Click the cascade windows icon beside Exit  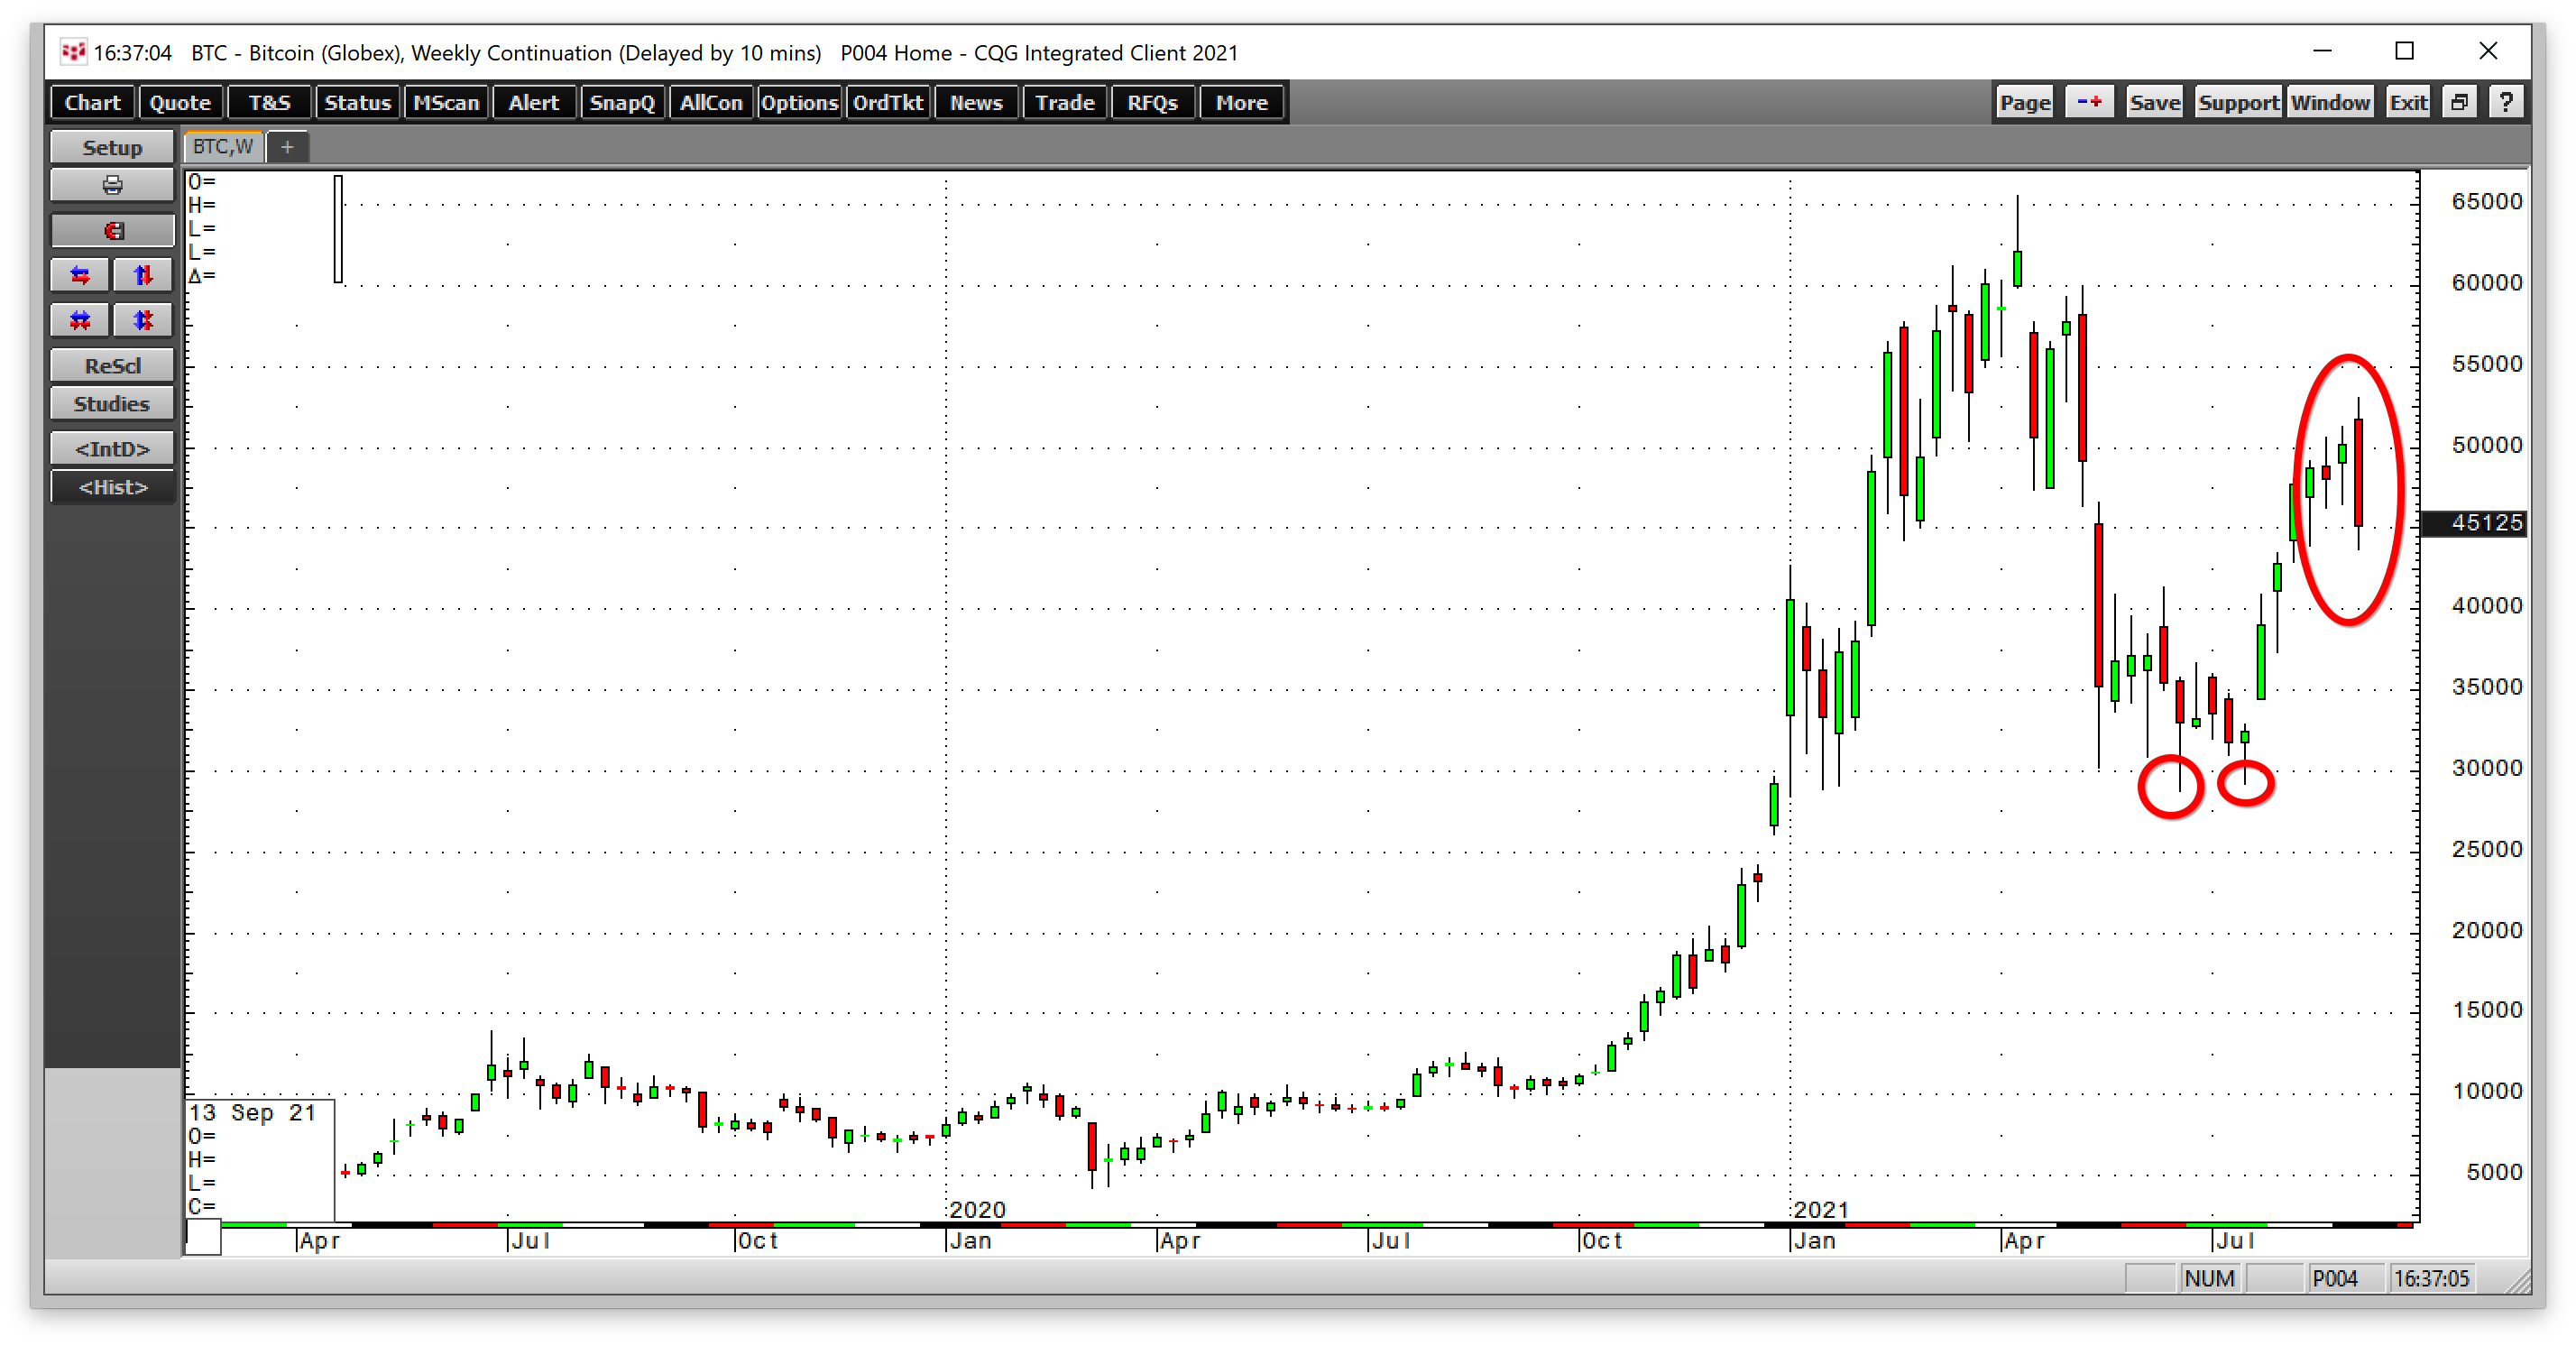(x=2459, y=103)
